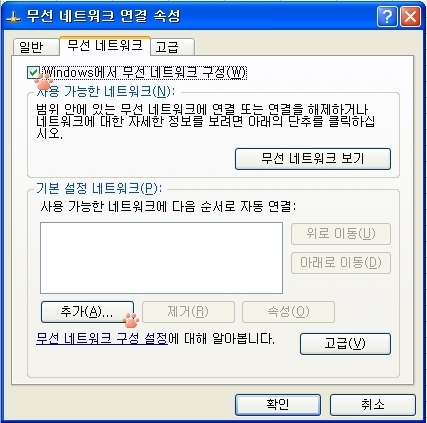Screen dimensions: 427x423
Task: Click the paw print next to 추가 button
Action: coord(131,320)
